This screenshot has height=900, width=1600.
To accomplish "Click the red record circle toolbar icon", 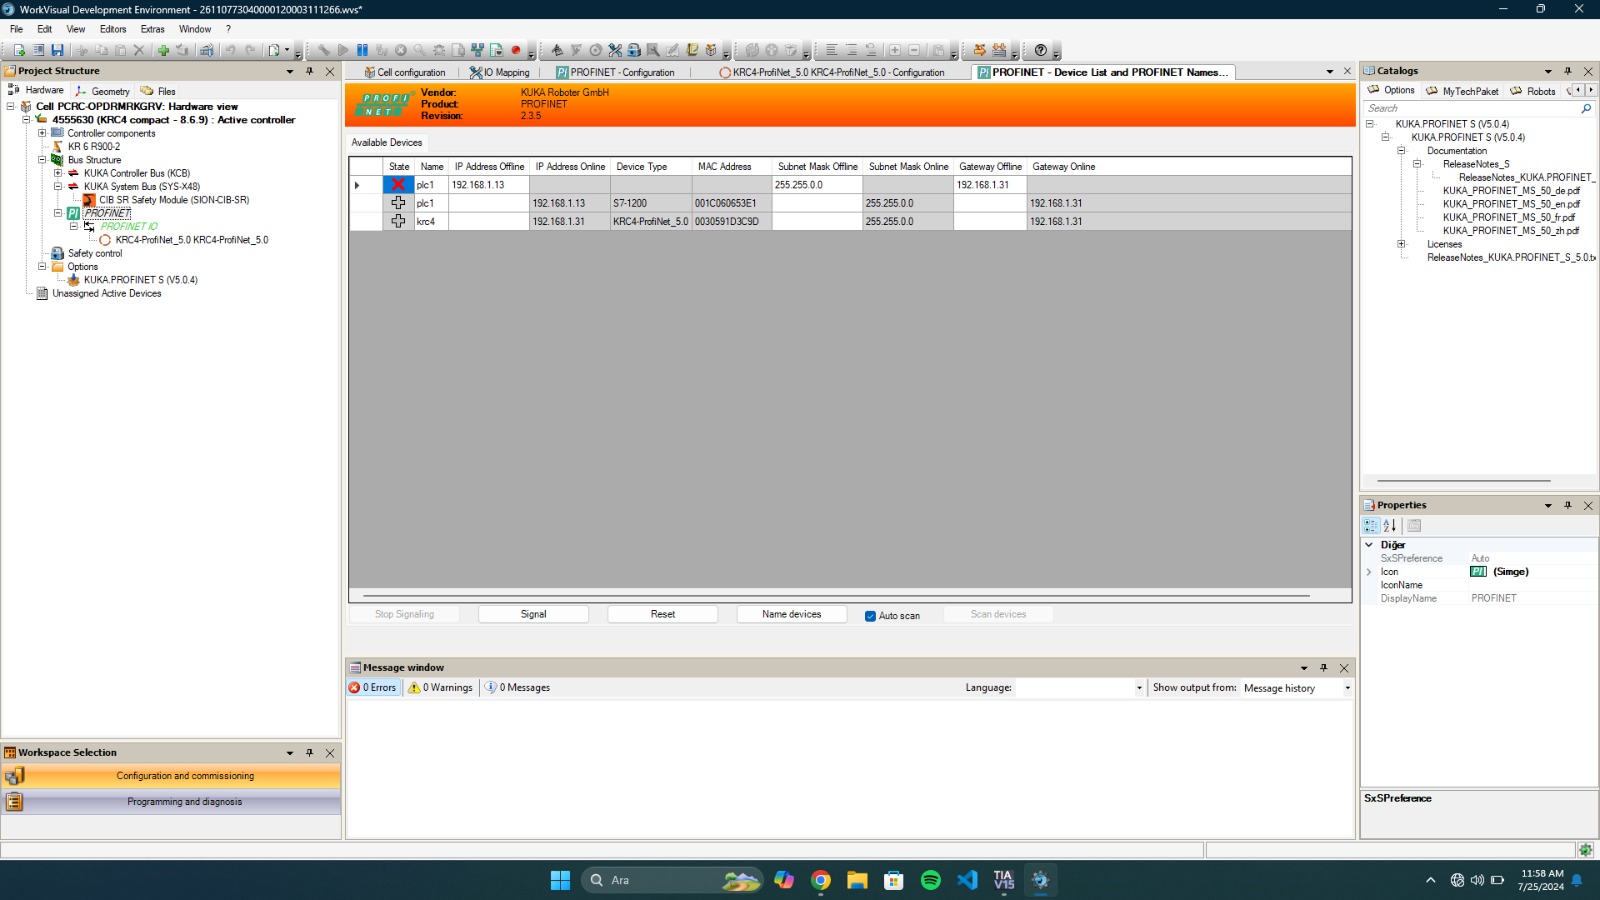I will pos(516,50).
